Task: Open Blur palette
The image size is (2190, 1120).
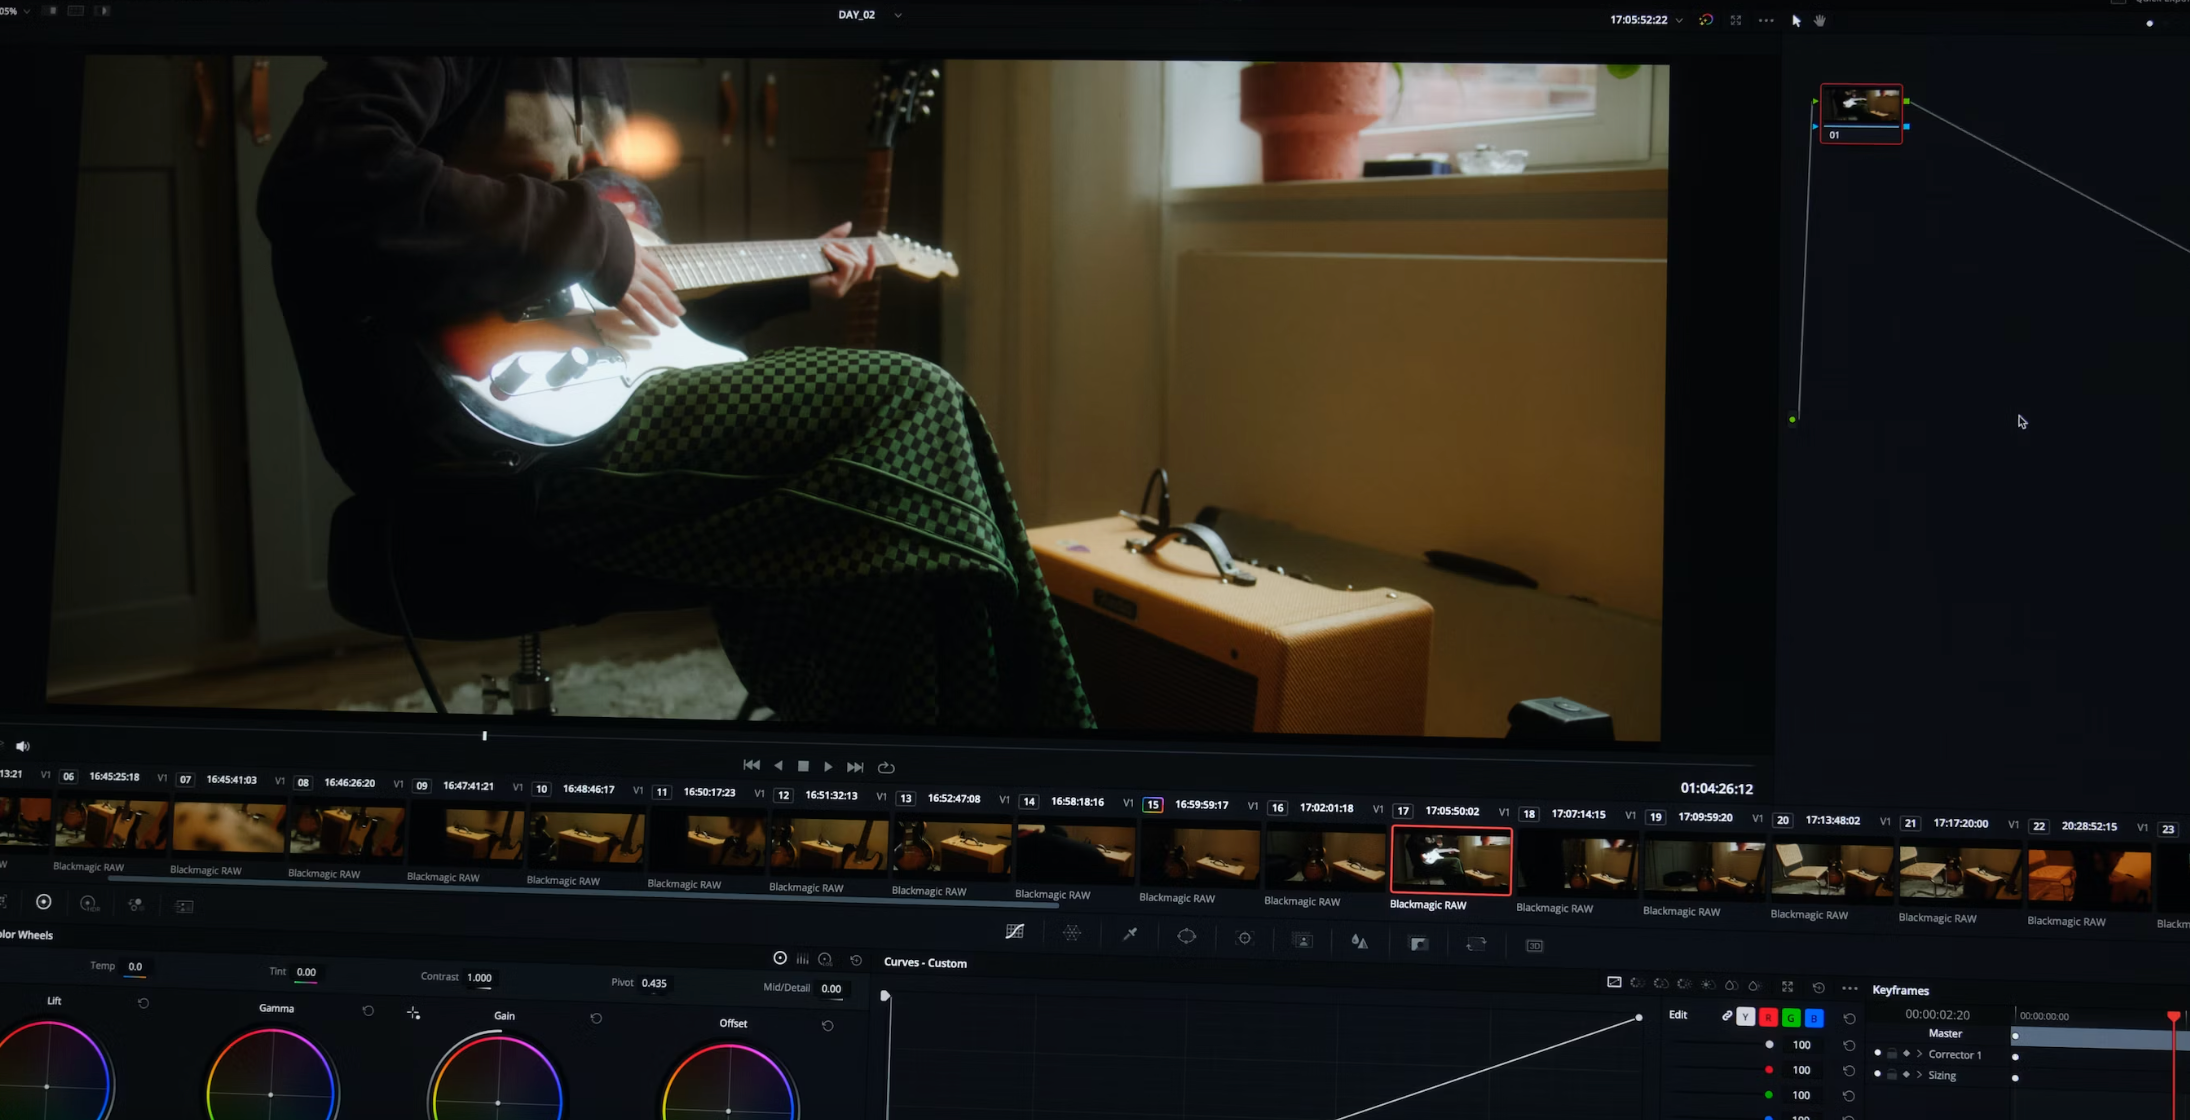Action: tap(1360, 942)
